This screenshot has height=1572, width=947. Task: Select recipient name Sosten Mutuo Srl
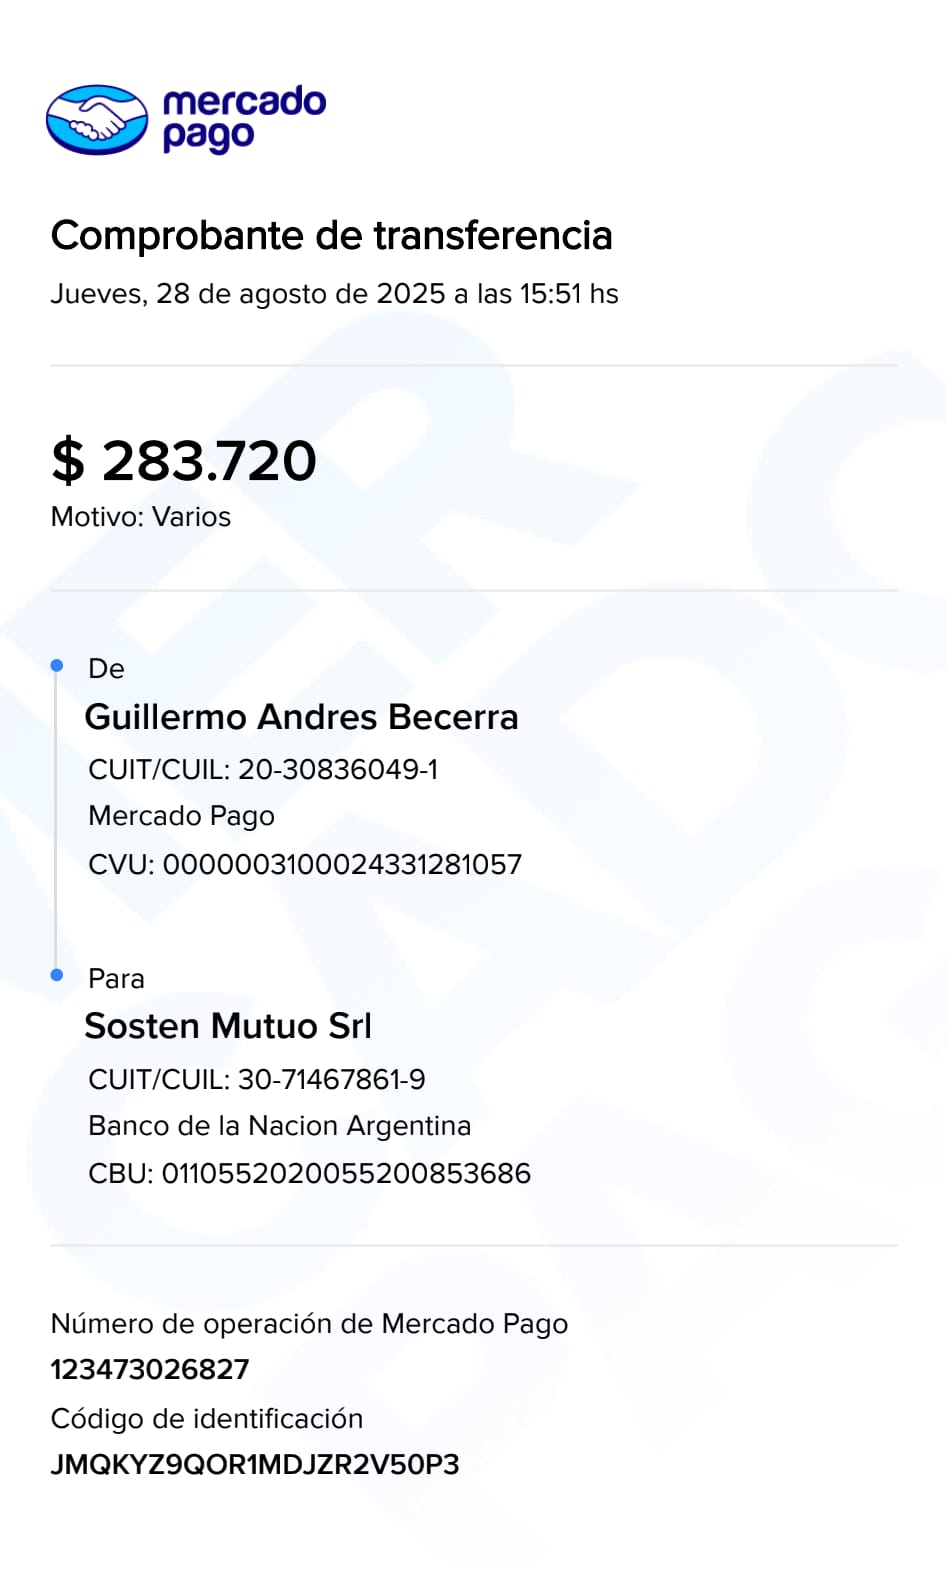(x=228, y=1026)
